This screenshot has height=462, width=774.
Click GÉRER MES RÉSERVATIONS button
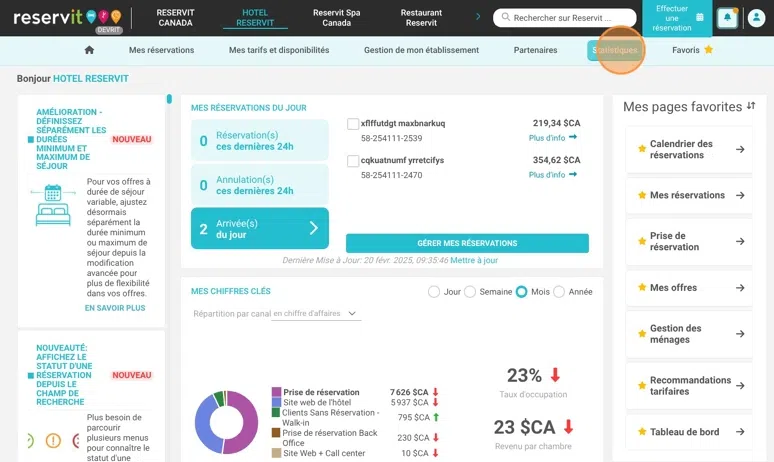click(x=467, y=243)
